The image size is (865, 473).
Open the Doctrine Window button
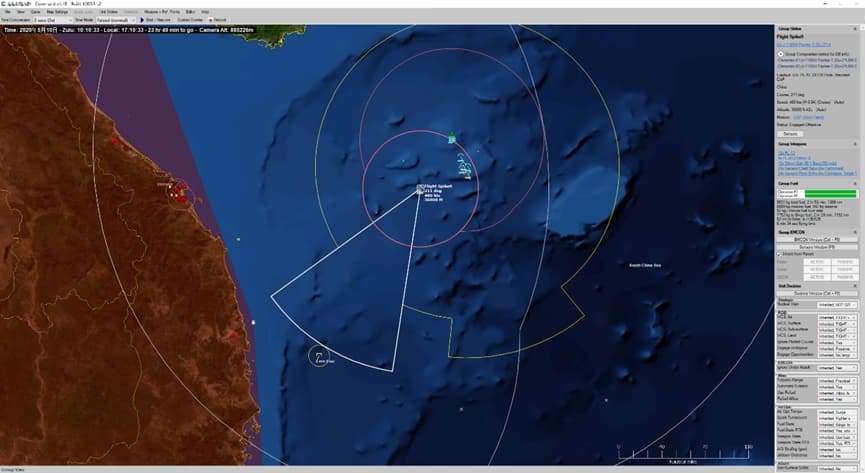pyautogui.click(x=816, y=294)
